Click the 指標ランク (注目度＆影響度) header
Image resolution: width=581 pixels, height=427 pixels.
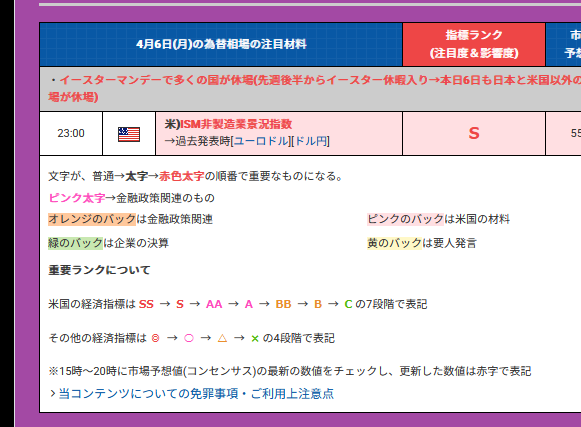click(x=474, y=44)
